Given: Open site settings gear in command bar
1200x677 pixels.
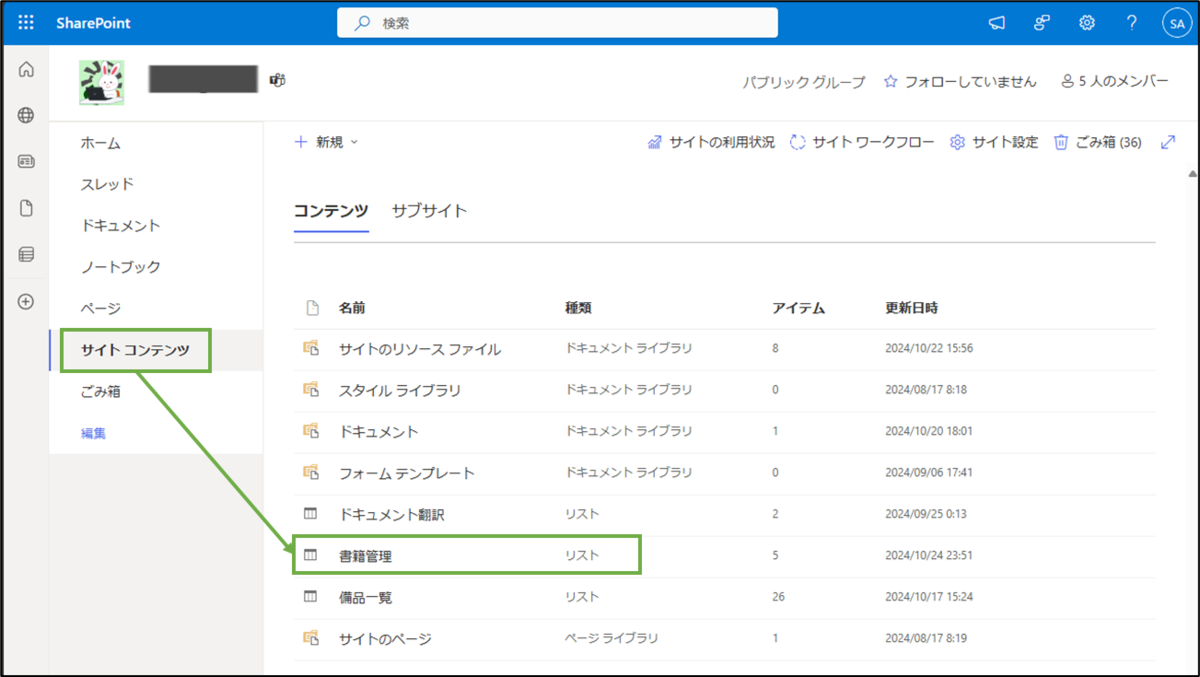Looking at the screenshot, I should pyautogui.click(x=957, y=142).
